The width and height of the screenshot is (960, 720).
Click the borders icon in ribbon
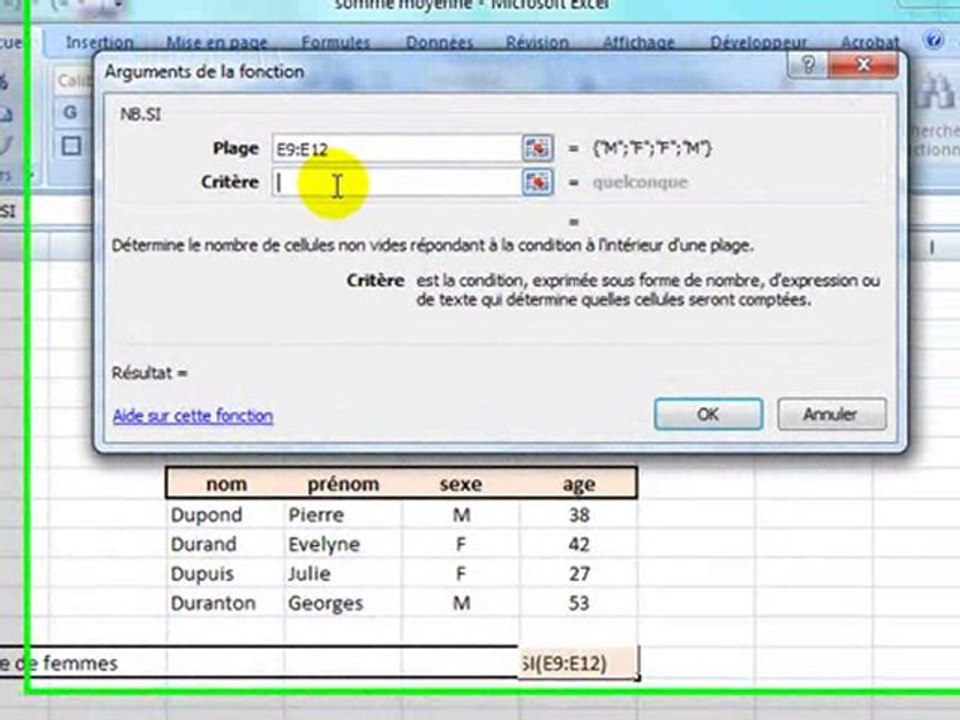point(71,146)
